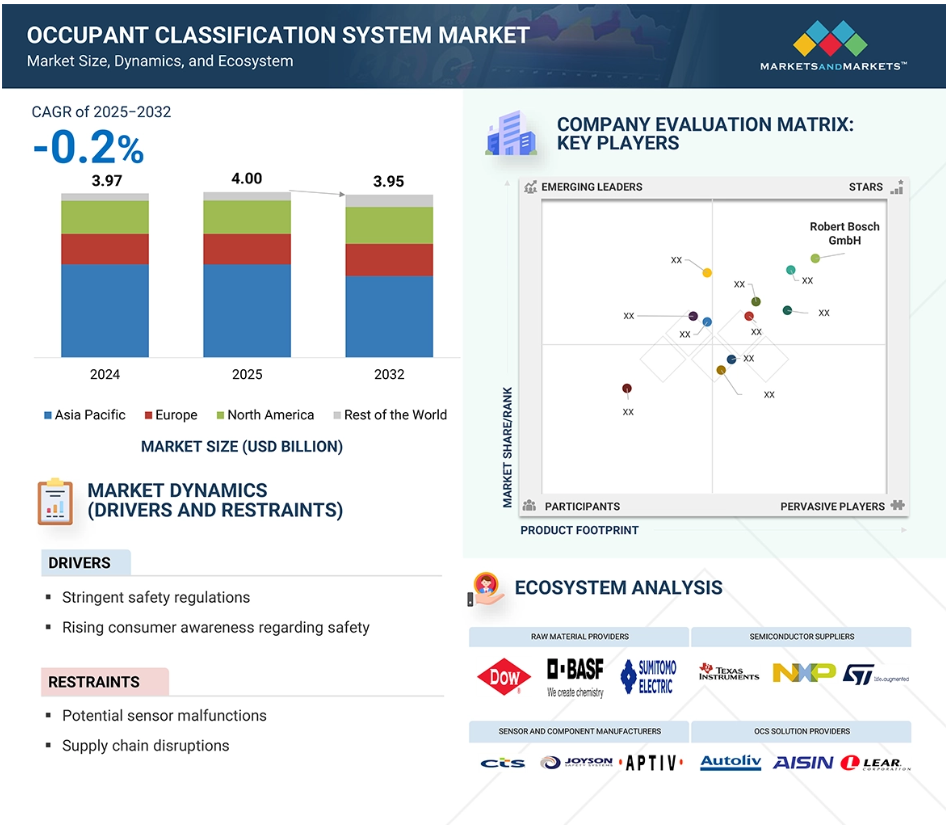Click the Asia Pacific blue legend swatch
The image size is (946, 825).
pyautogui.click(x=48, y=415)
